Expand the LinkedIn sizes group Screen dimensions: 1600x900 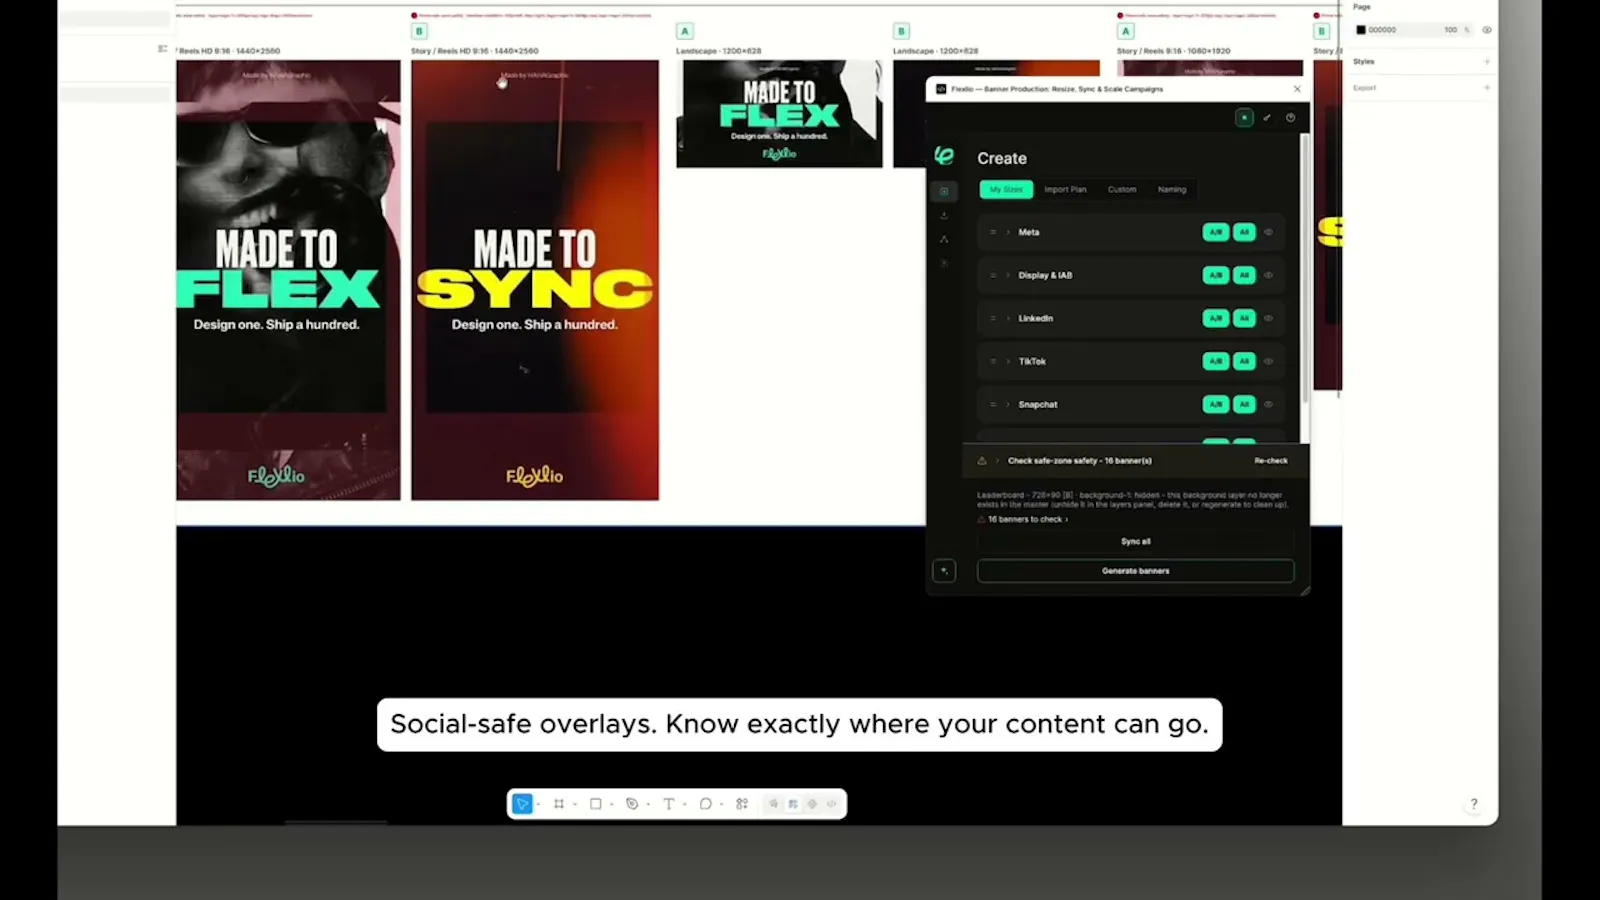point(1008,318)
